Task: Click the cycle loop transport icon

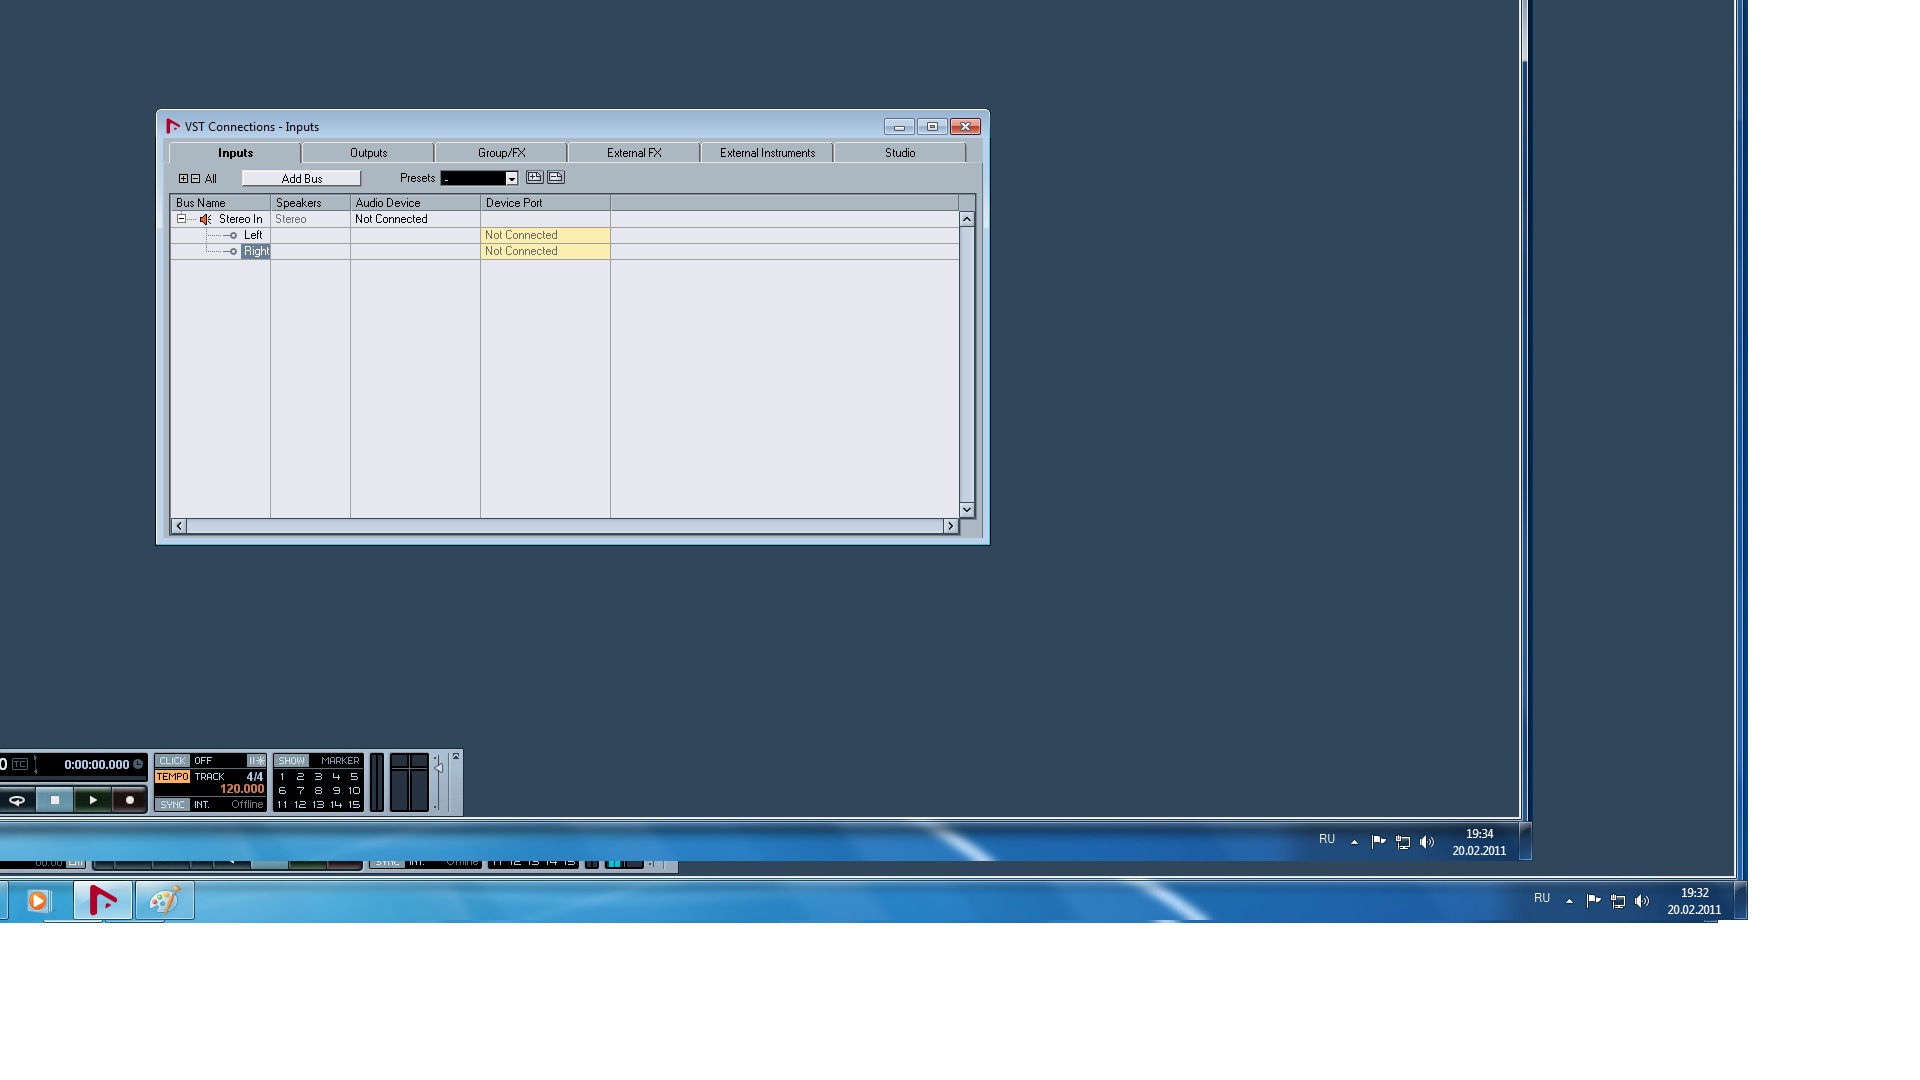Action: pos(17,800)
